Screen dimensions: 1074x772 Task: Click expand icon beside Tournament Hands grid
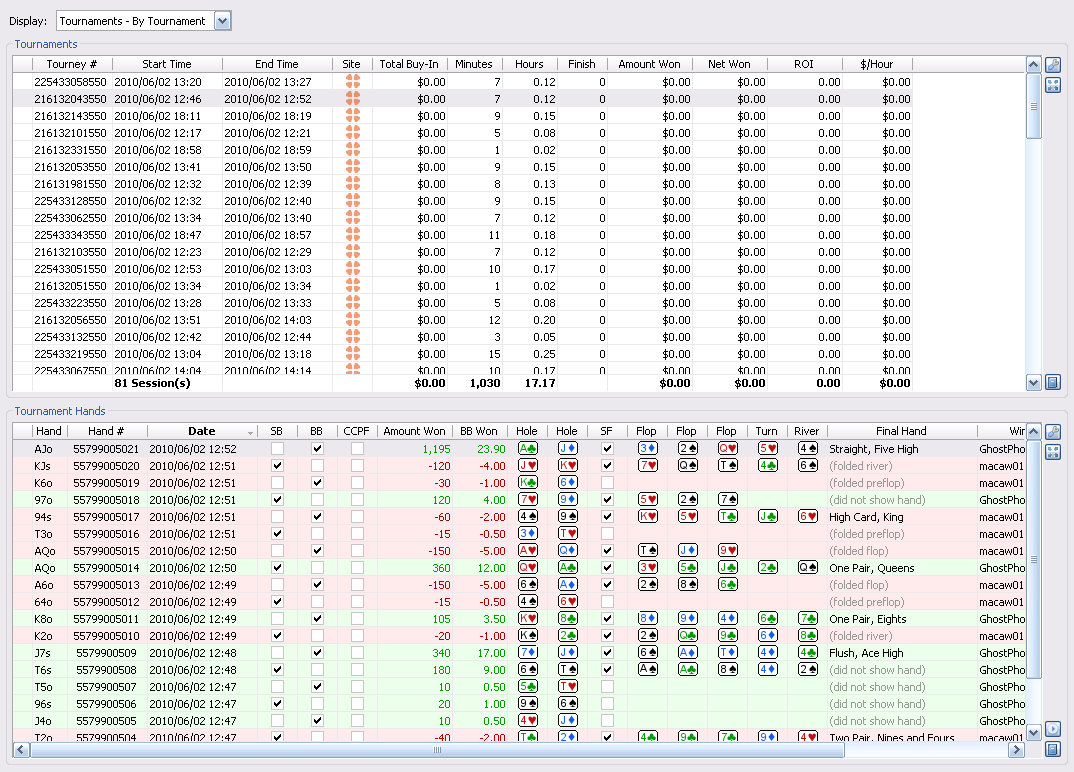point(1052,452)
